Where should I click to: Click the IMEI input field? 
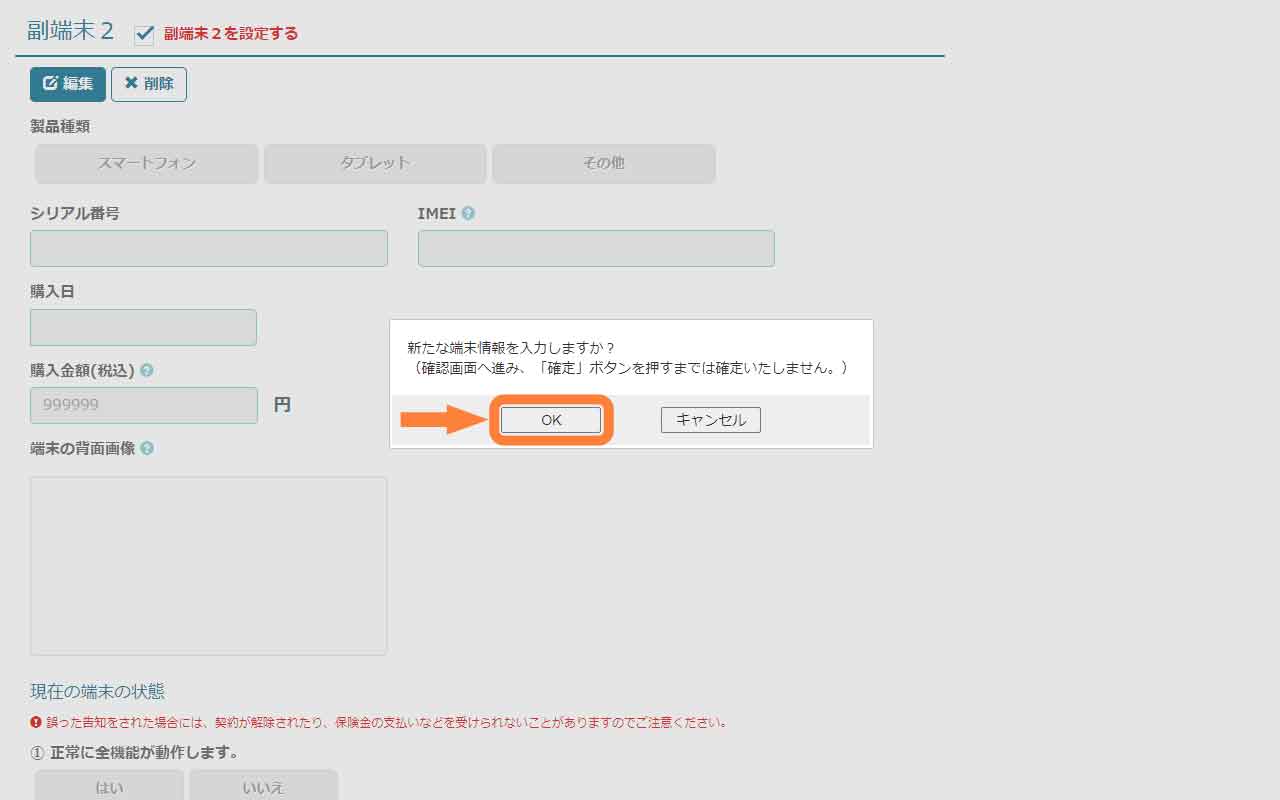(596, 248)
